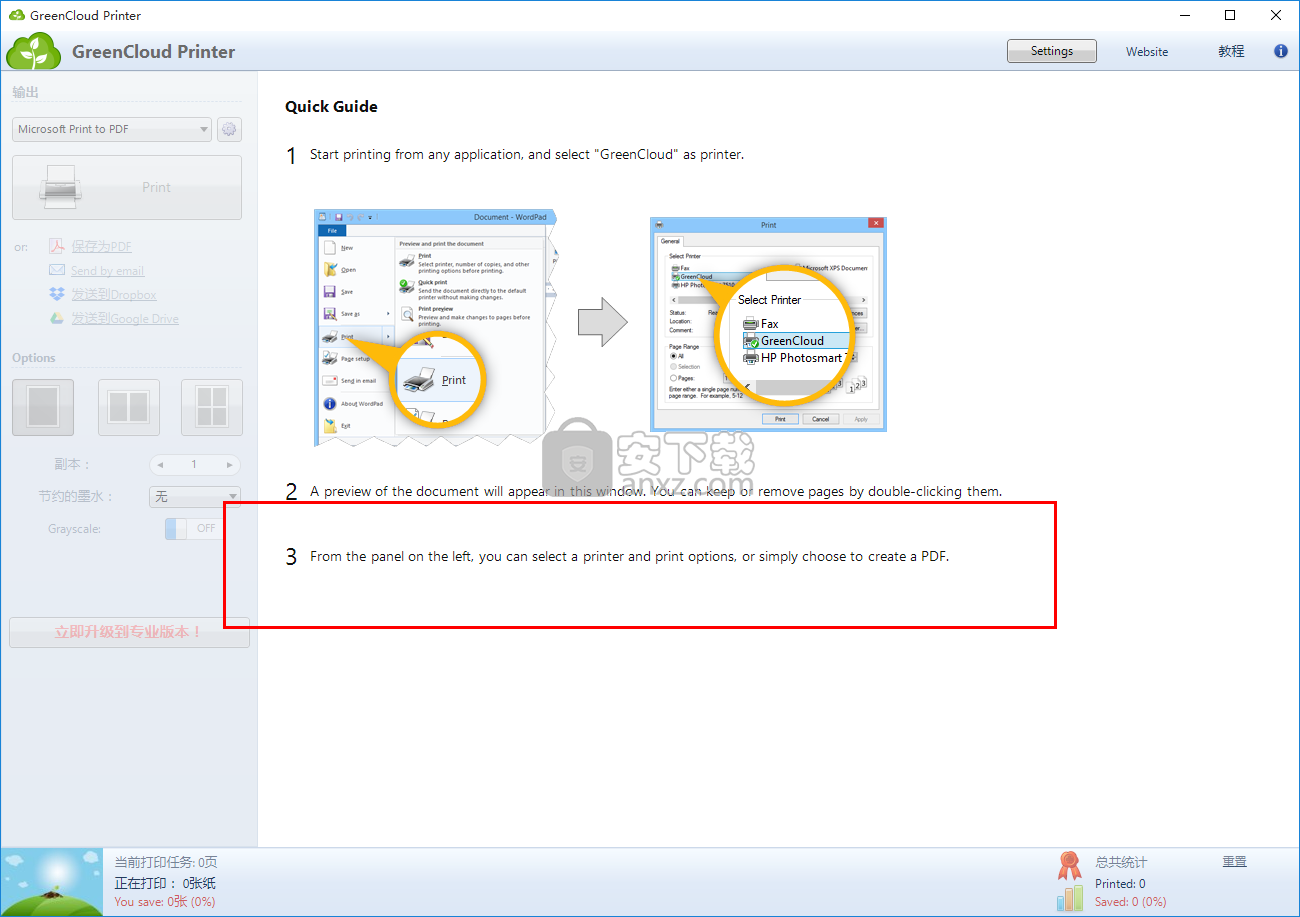The width and height of the screenshot is (1300, 917).
Task: Click the 保存为PDF link
Action: (x=101, y=246)
